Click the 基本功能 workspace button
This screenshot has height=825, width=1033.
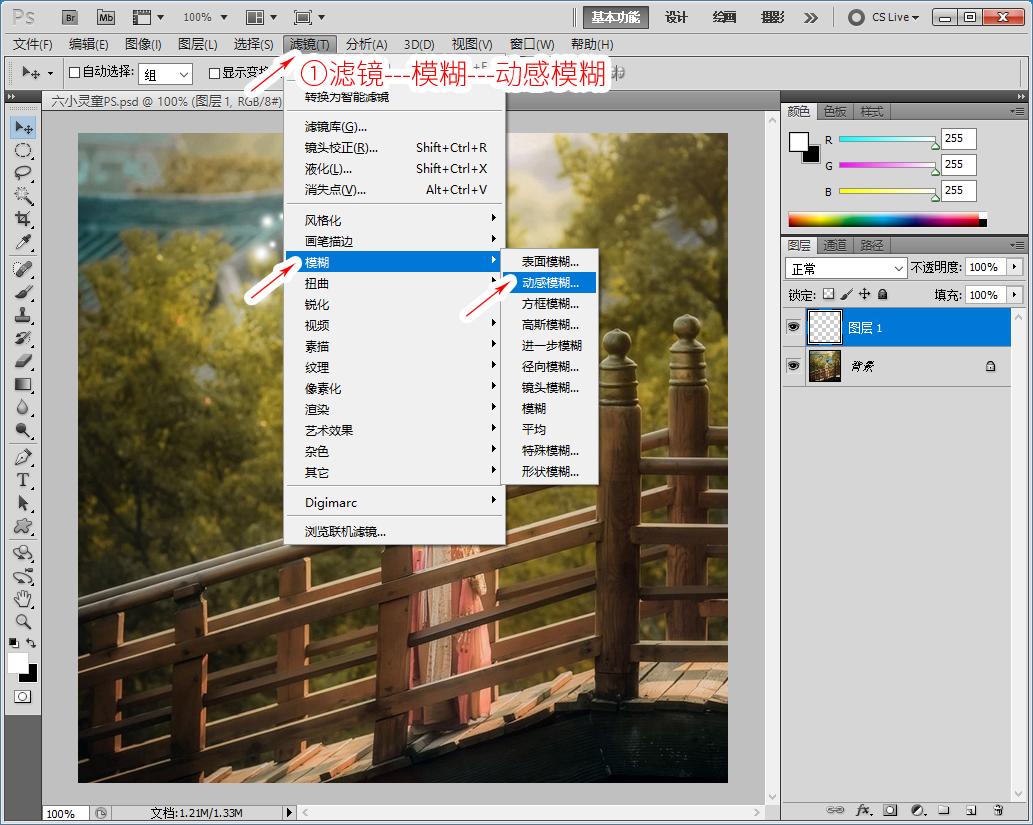coord(618,17)
